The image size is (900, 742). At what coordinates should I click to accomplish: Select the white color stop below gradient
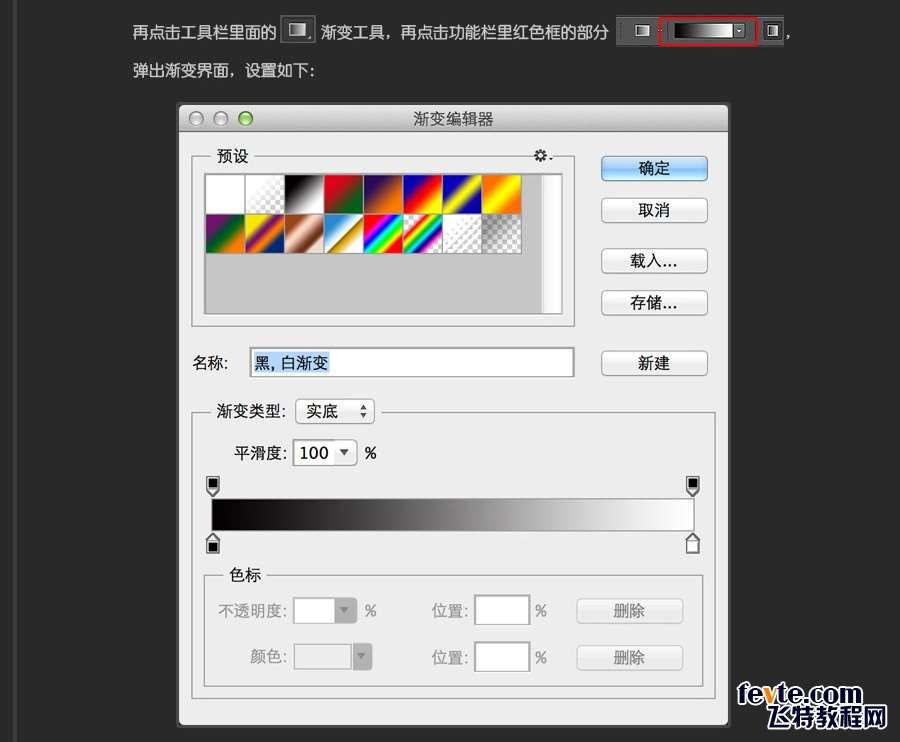(x=693, y=543)
